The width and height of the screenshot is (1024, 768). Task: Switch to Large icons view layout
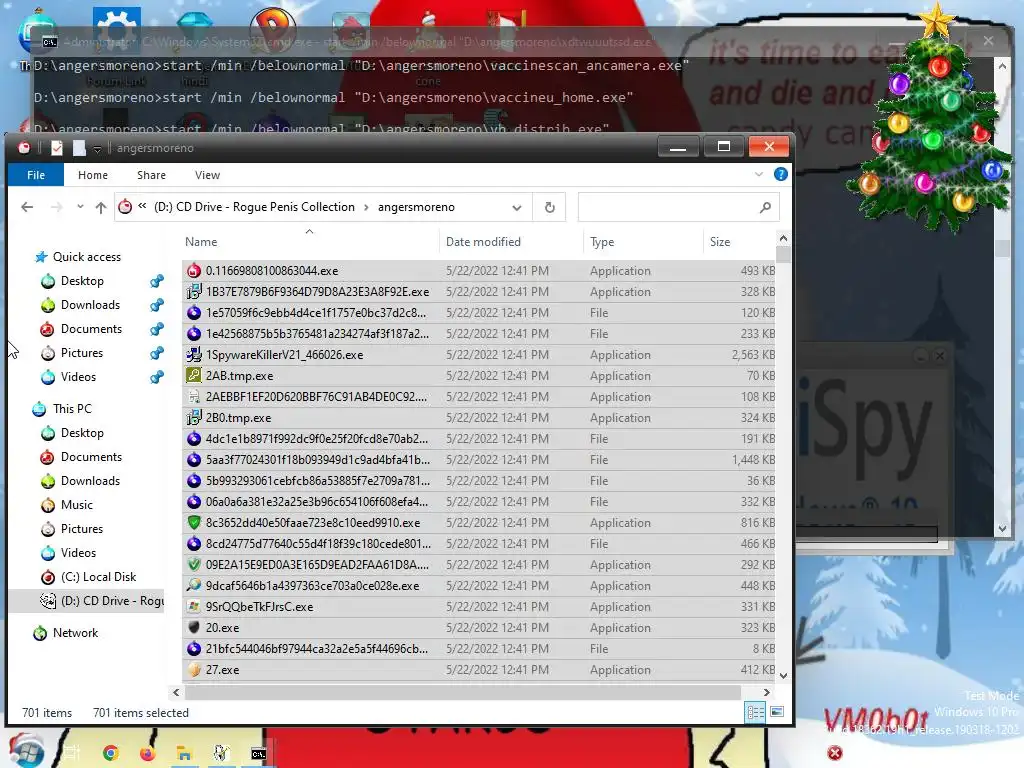pyautogui.click(x=776, y=712)
